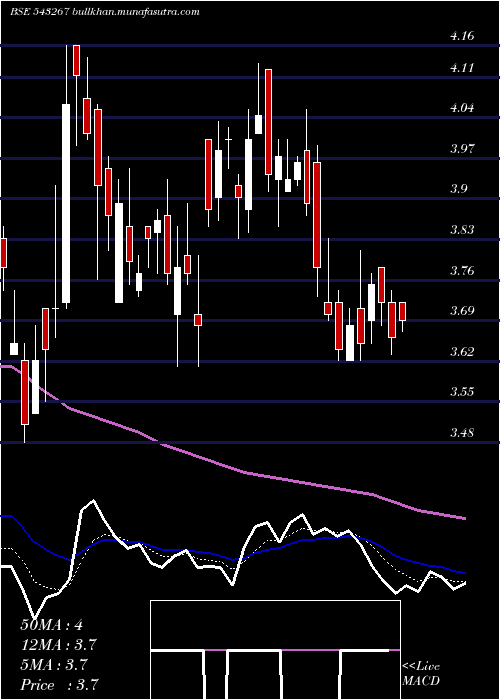Click the 4.04 price axis label
500x700 pixels.
[462, 108]
